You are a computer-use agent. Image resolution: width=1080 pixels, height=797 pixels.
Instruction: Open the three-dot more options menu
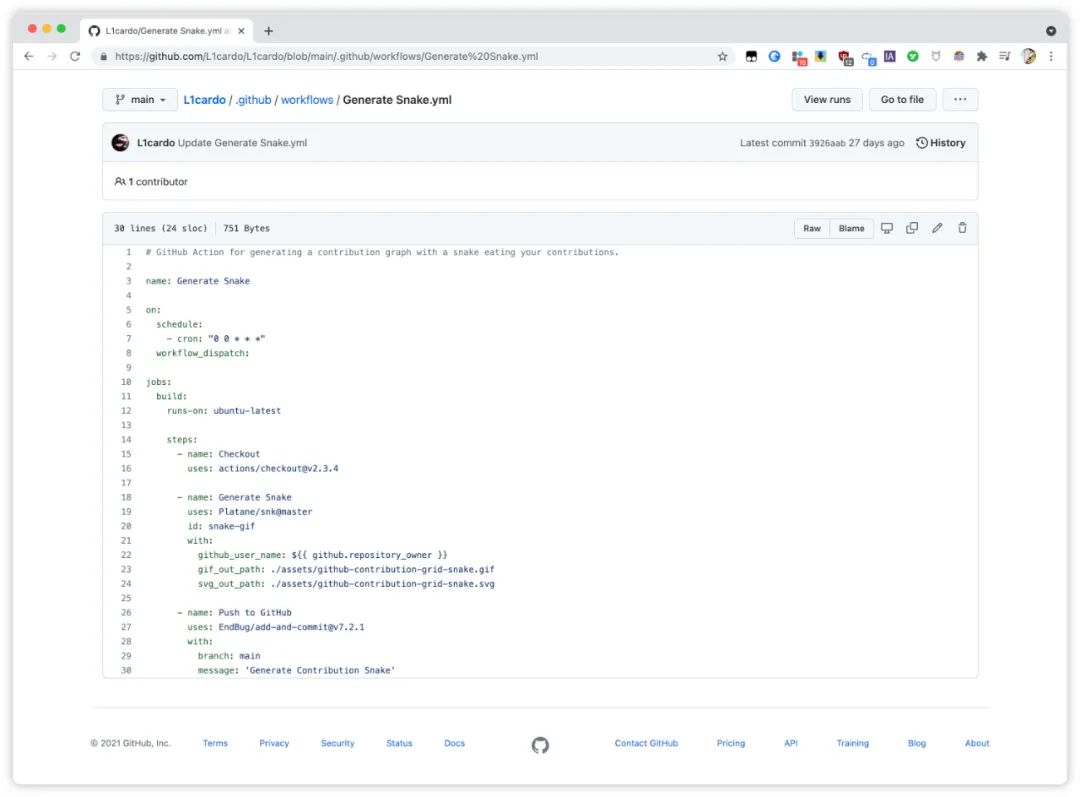(x=960, y=100)
